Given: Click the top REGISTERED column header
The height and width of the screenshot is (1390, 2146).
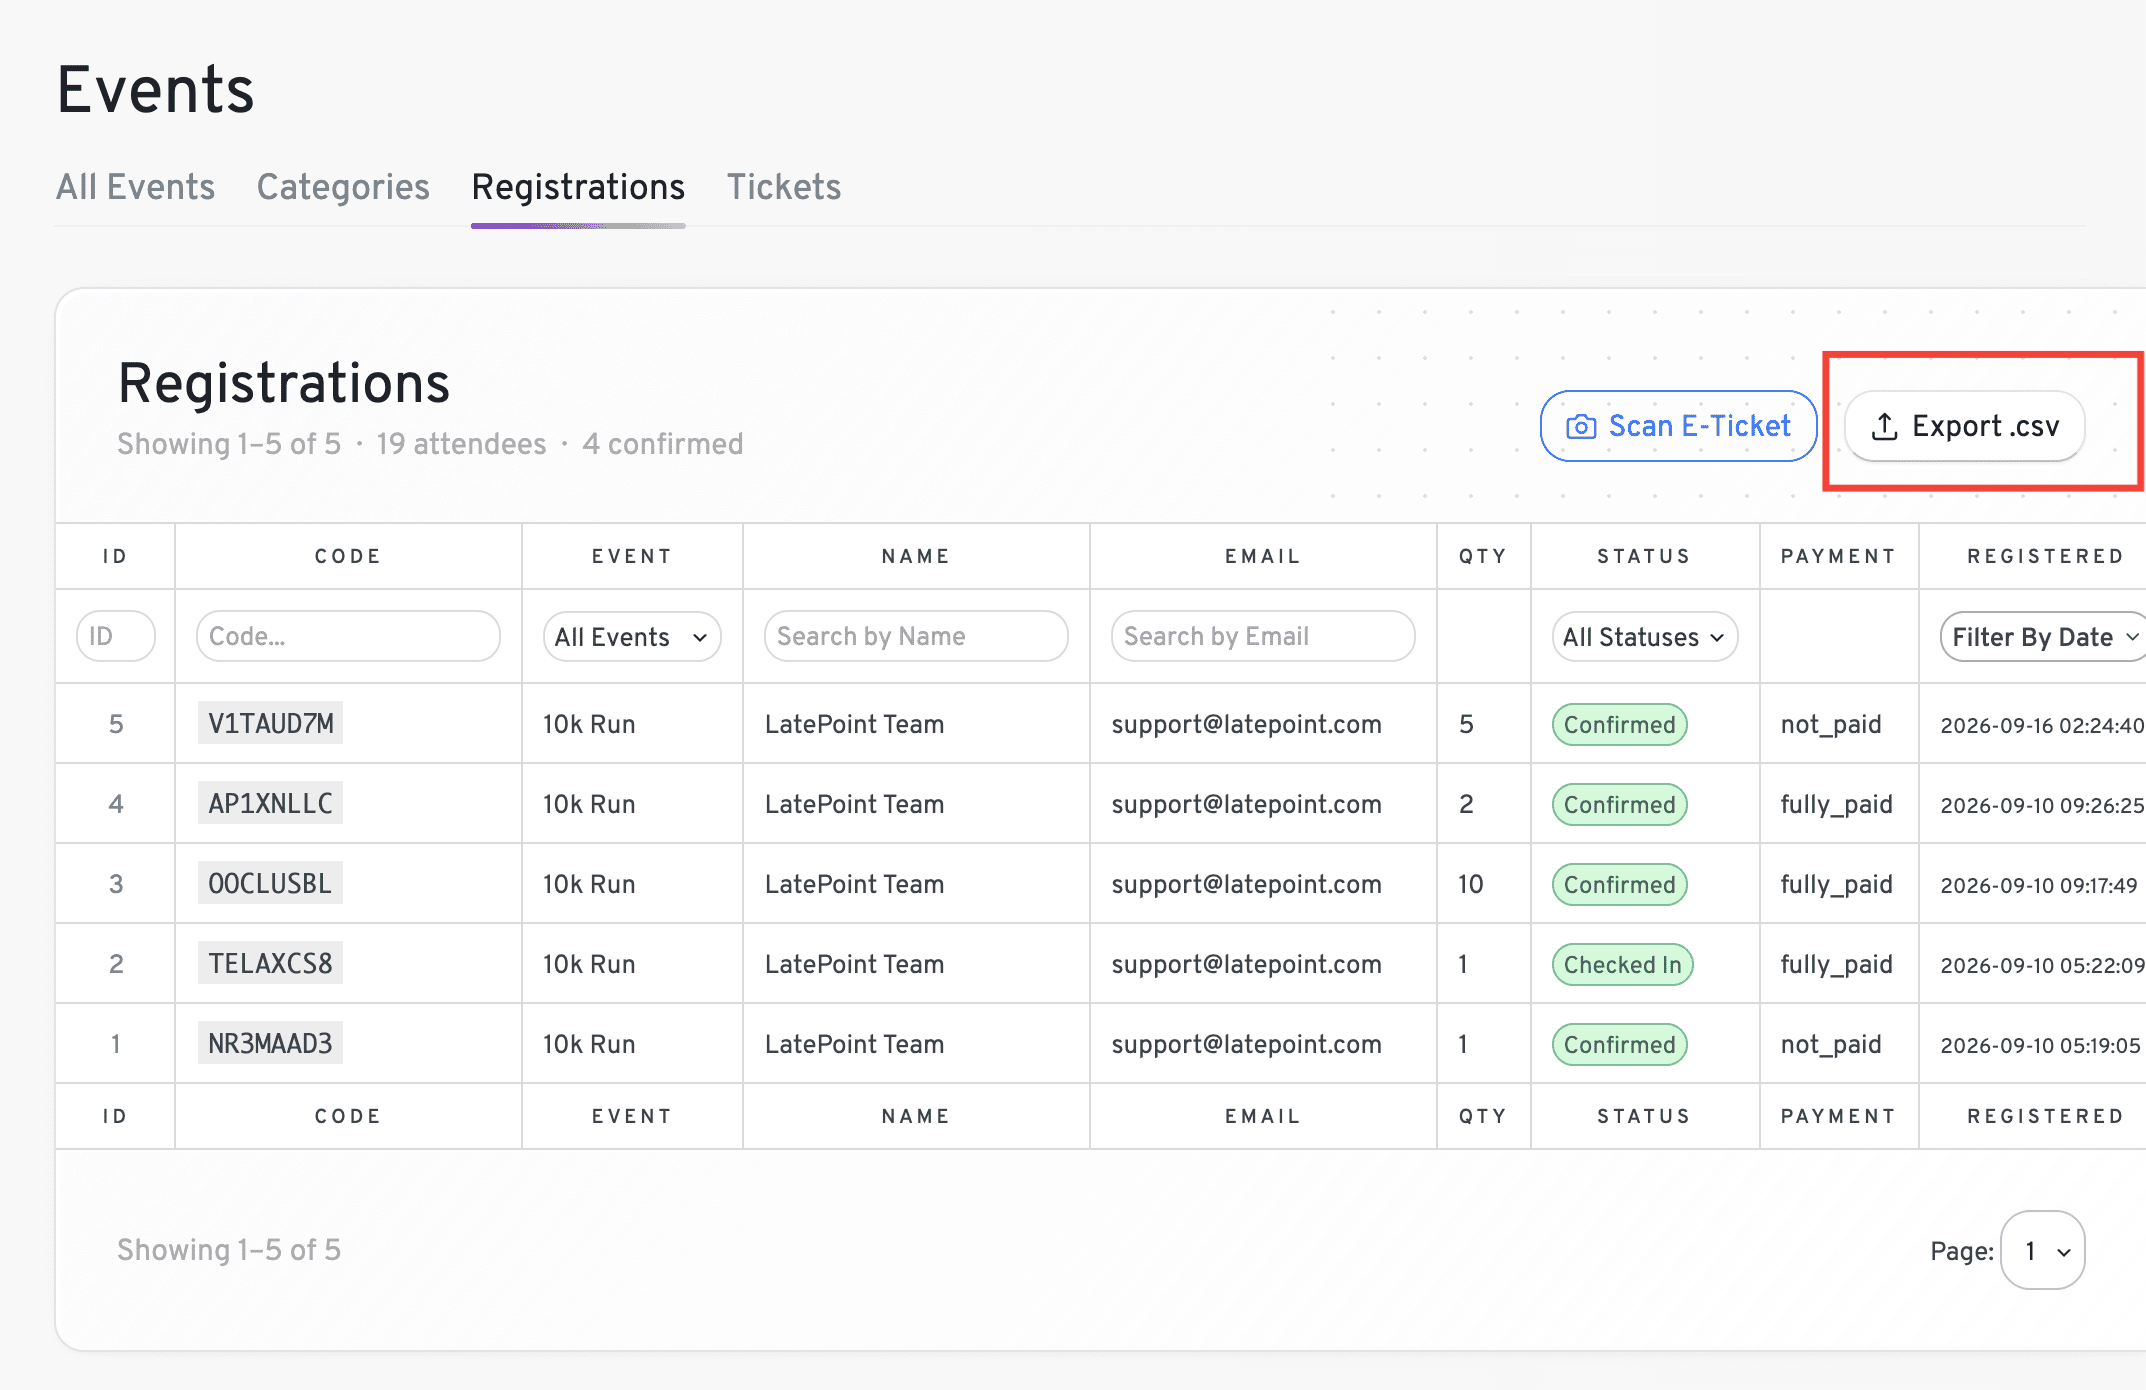Looking at the screenshot, I should pos(2045,556).
